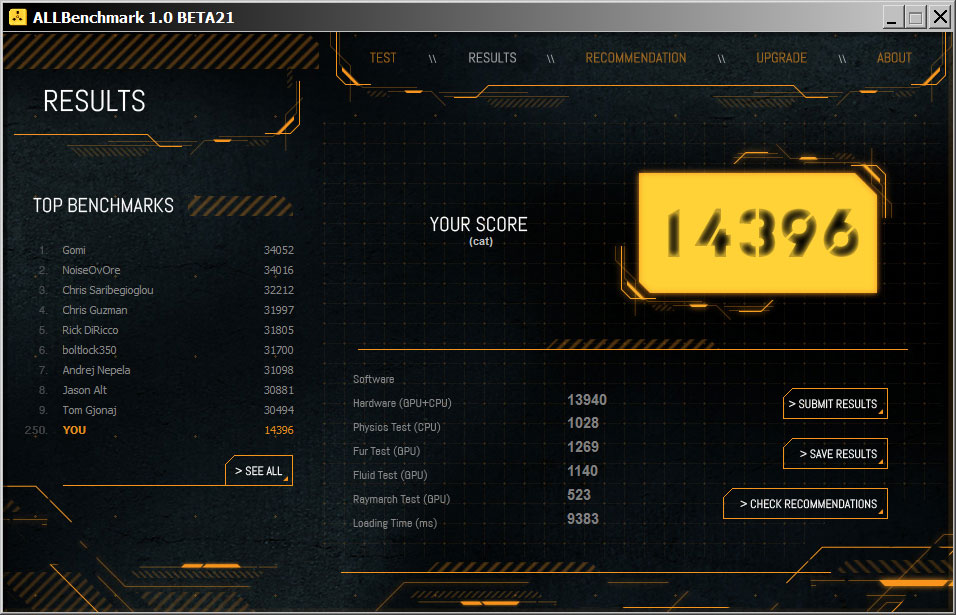Screen dimensions: 956x615
Task: Open the TEST tab
Action: [383, 58]
